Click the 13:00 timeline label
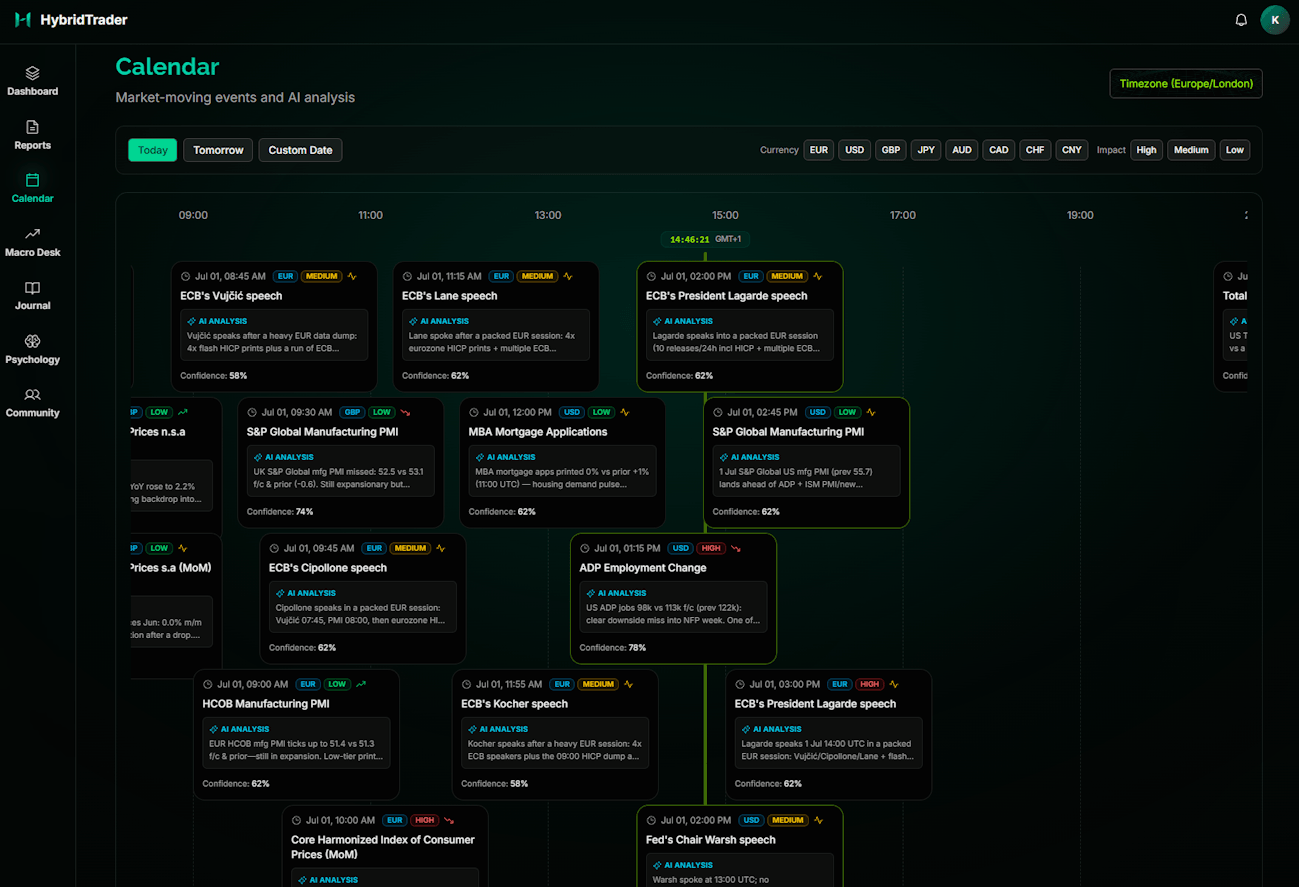The width and height of the screenshot is (1299, 887). [548, 215]
